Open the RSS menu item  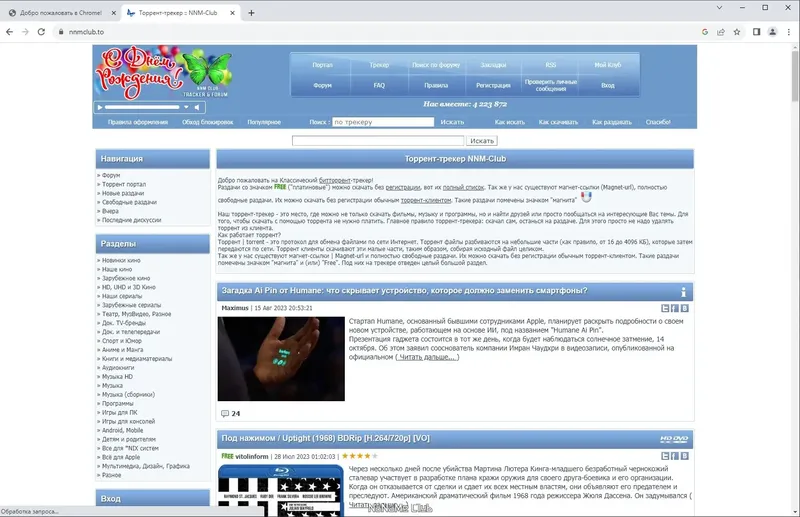pyautogui.click(x=551, y=65)
